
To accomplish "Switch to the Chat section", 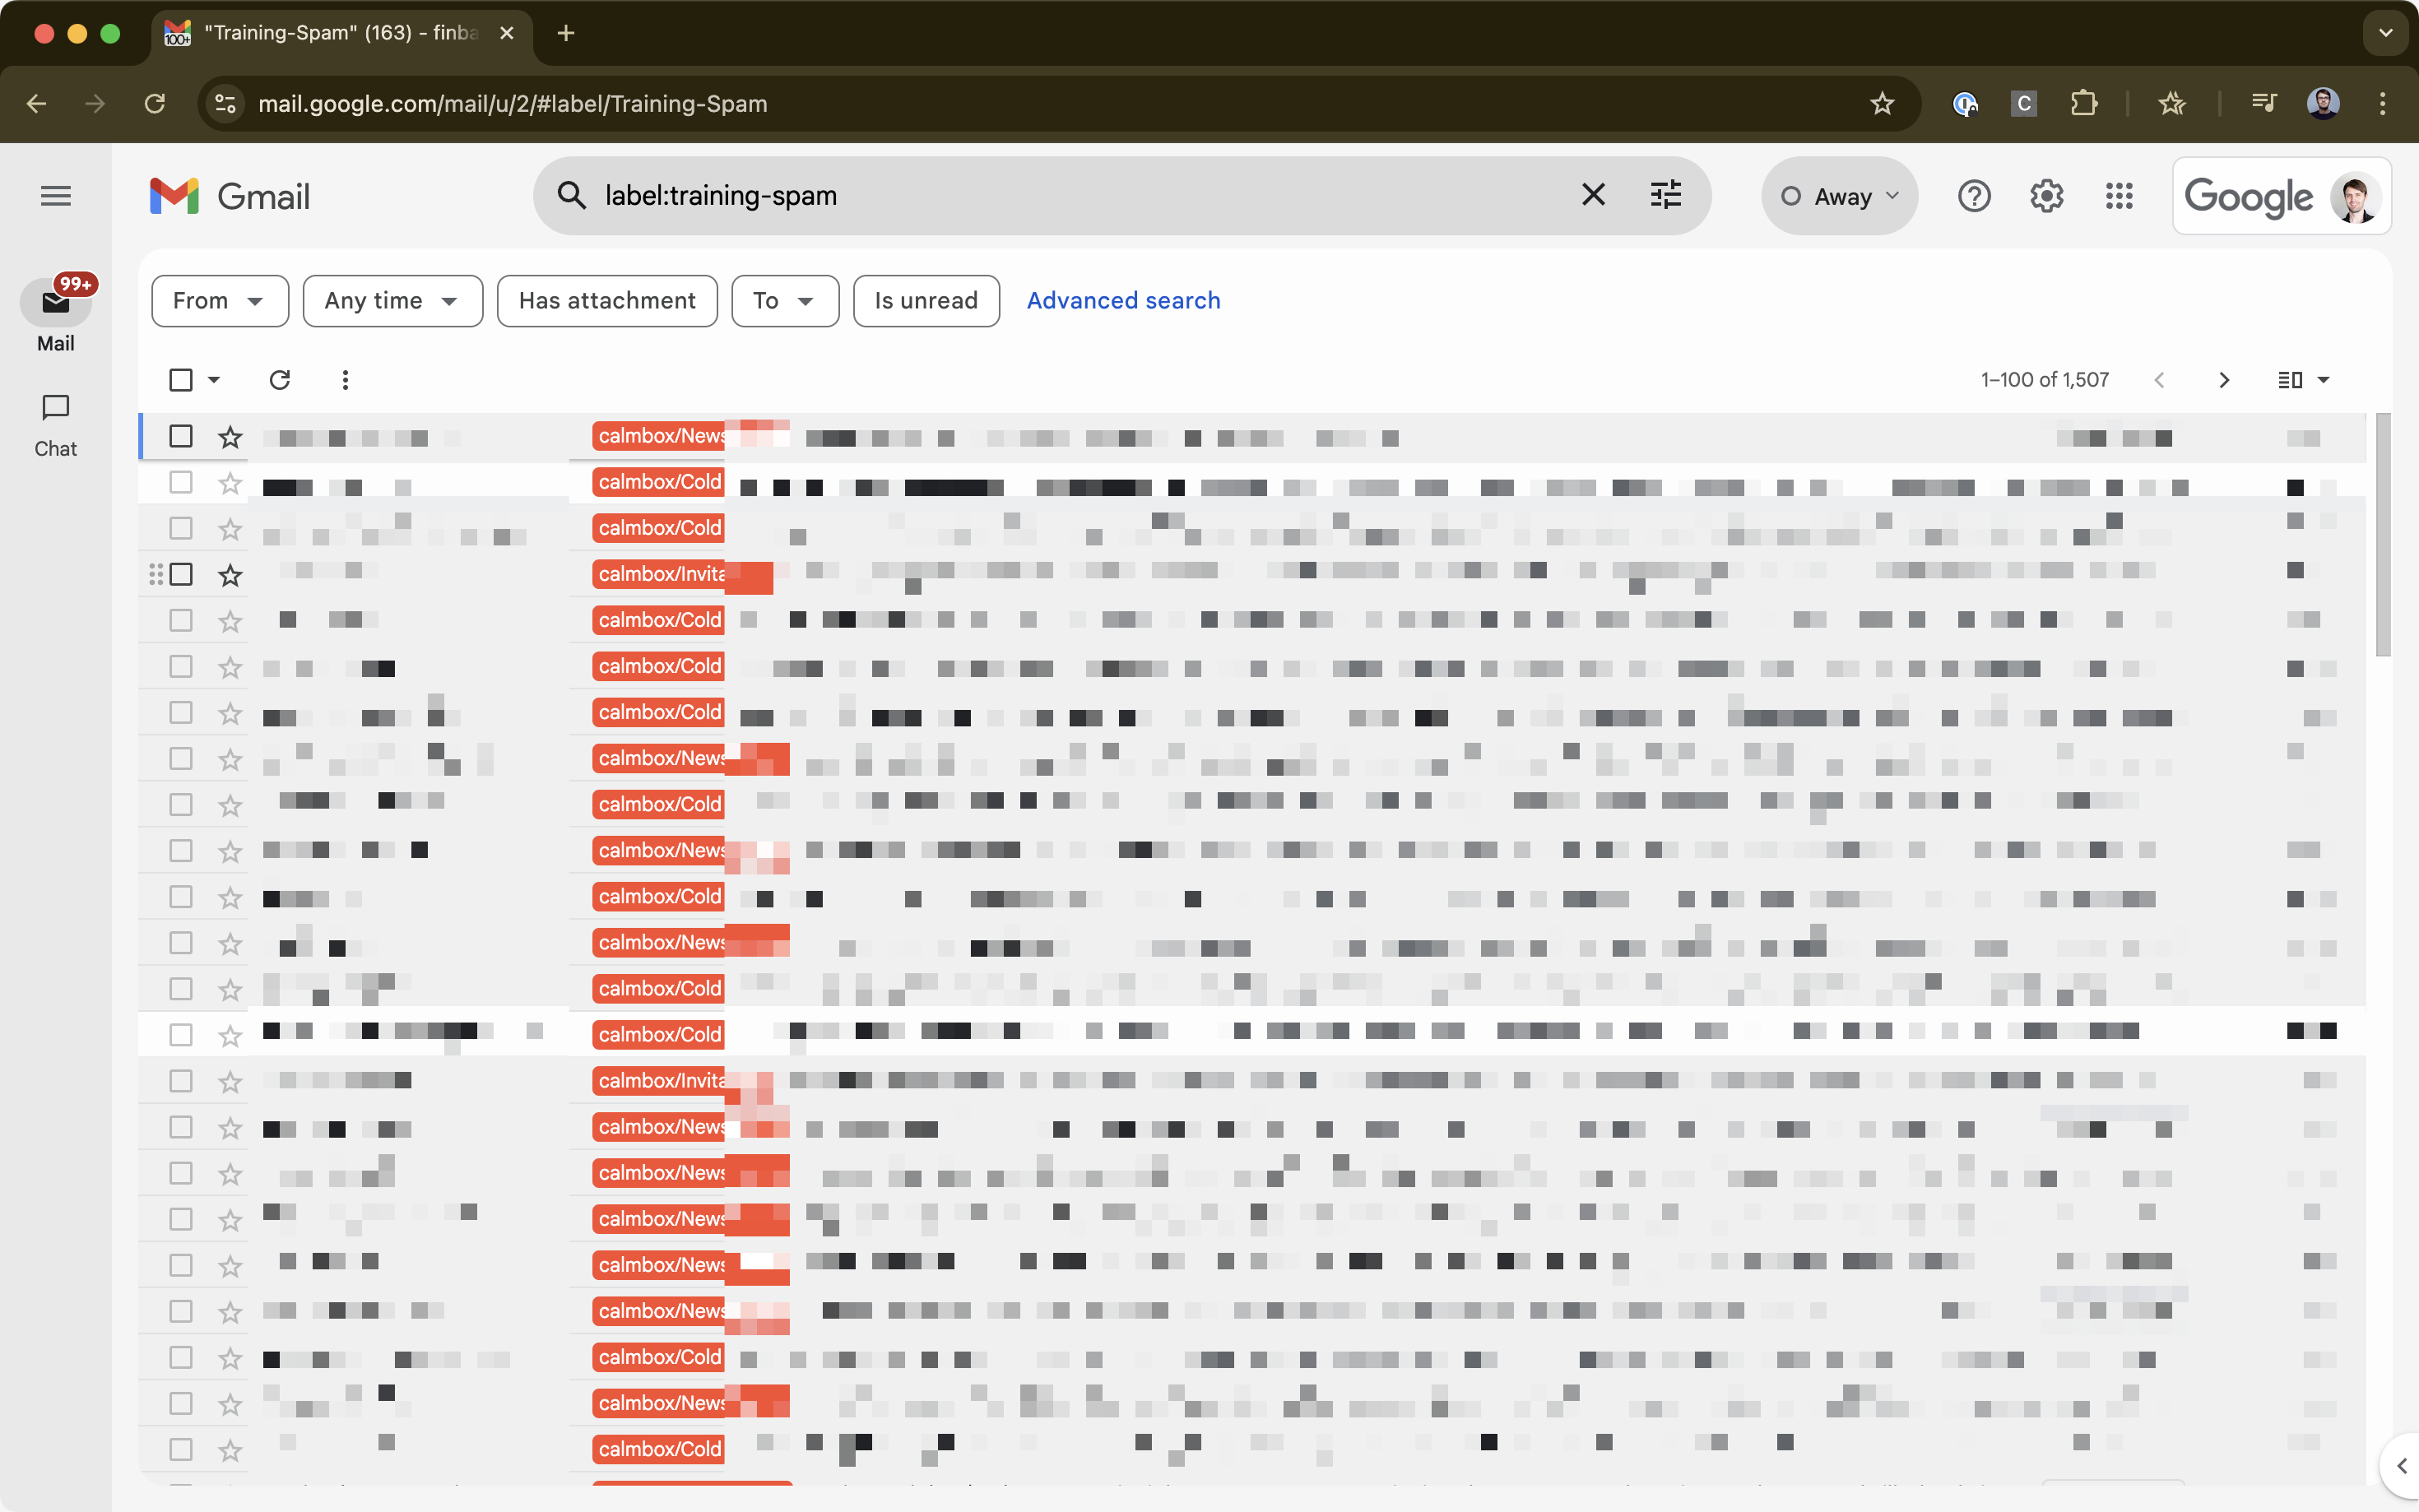I will [56, 424].
